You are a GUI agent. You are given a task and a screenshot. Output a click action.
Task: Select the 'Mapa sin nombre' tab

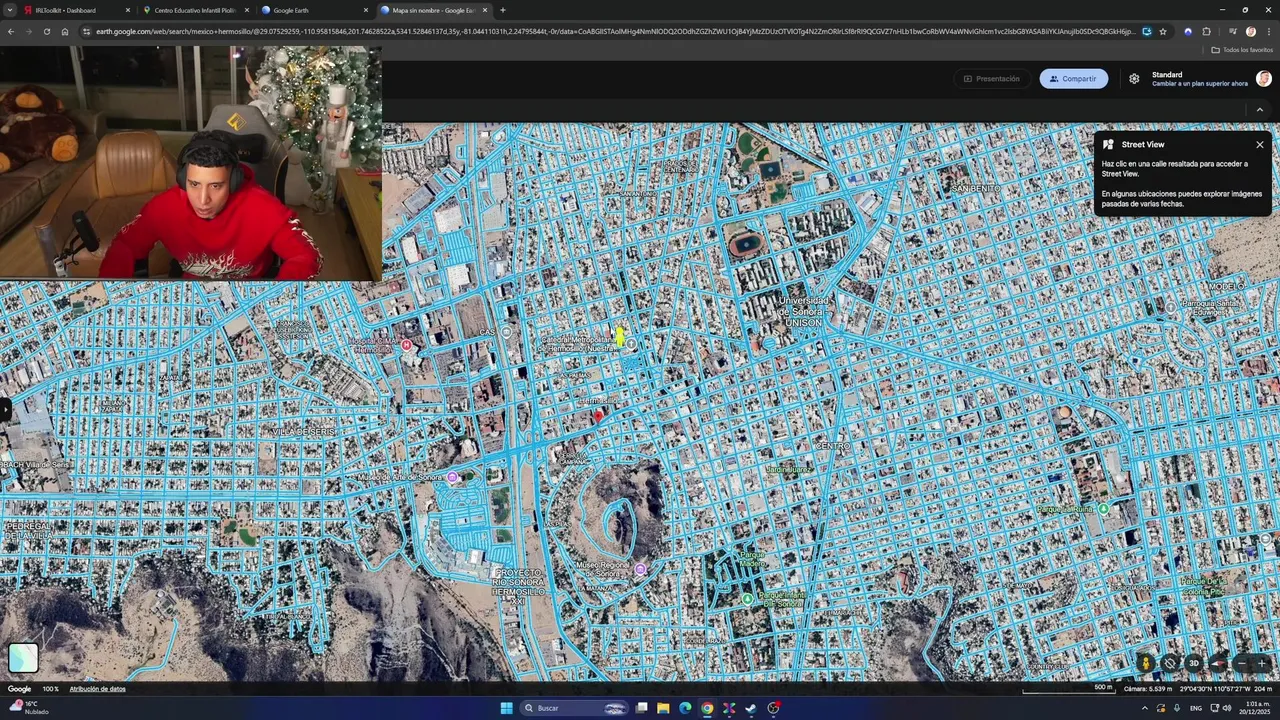pyautogui.click(x=433, y=10)
